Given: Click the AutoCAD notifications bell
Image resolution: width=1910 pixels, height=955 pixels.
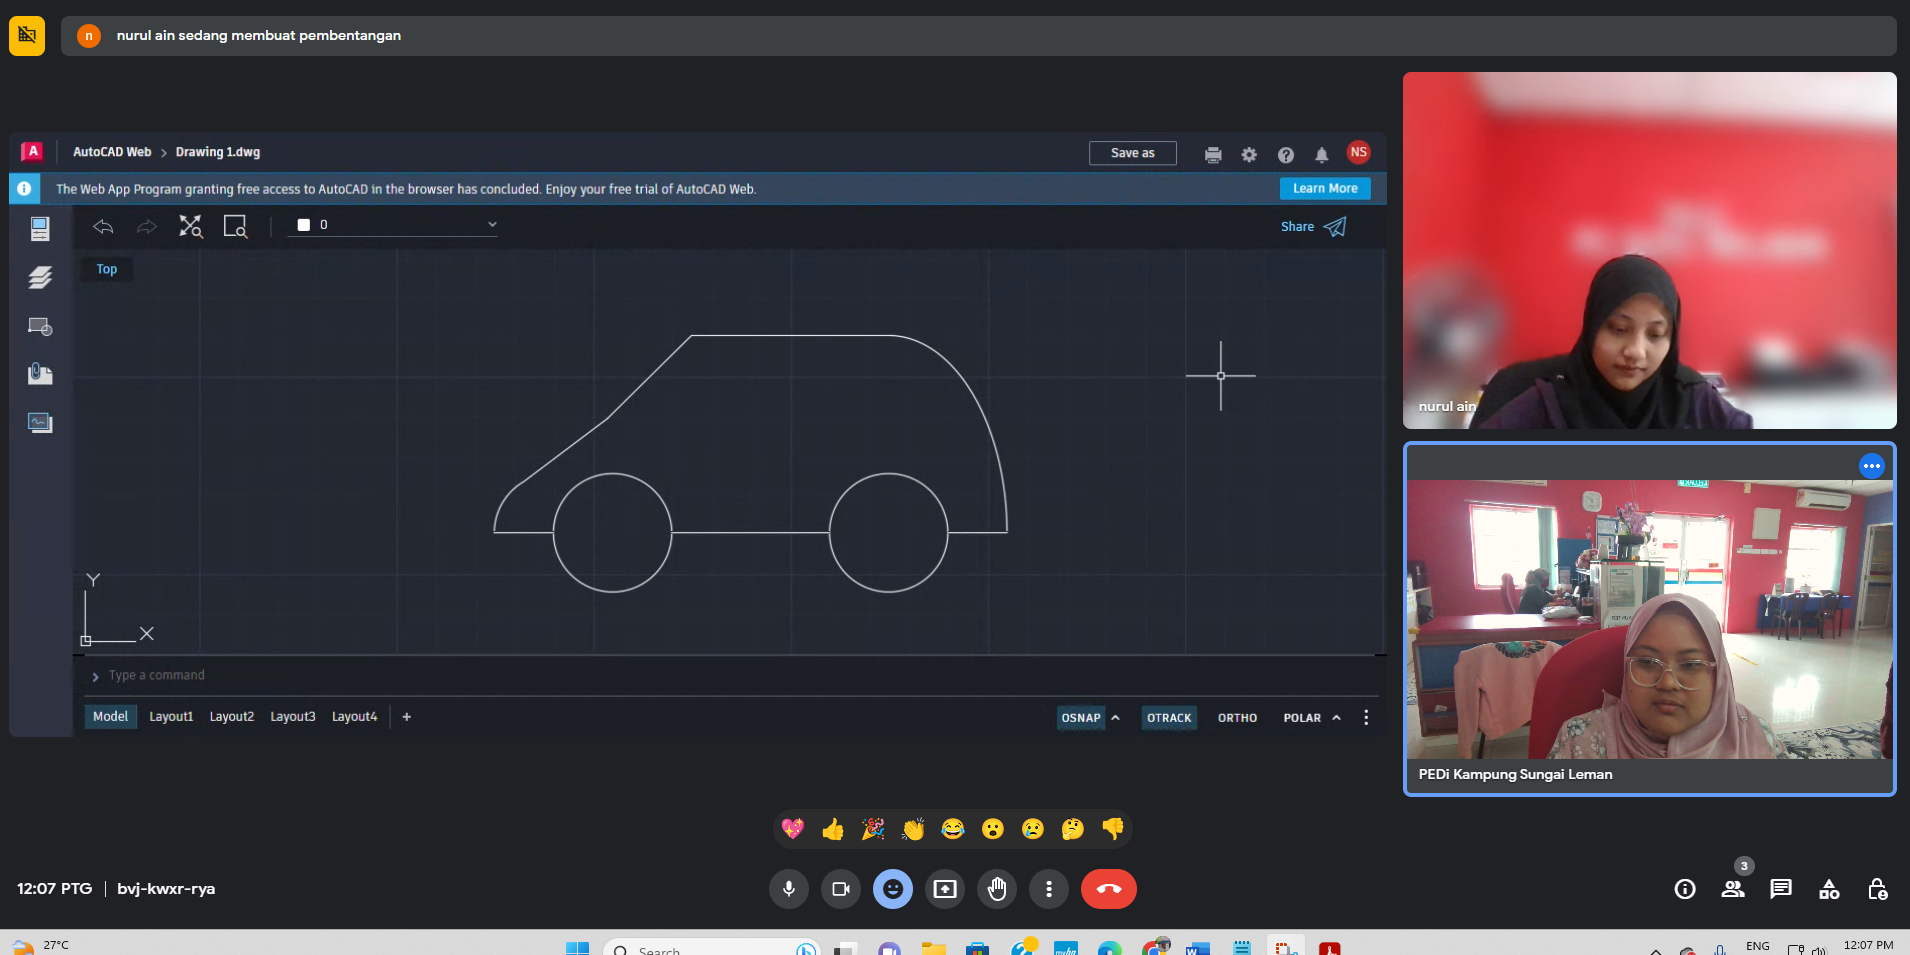Looking at the screenshot, I should tap(1321, 155).
